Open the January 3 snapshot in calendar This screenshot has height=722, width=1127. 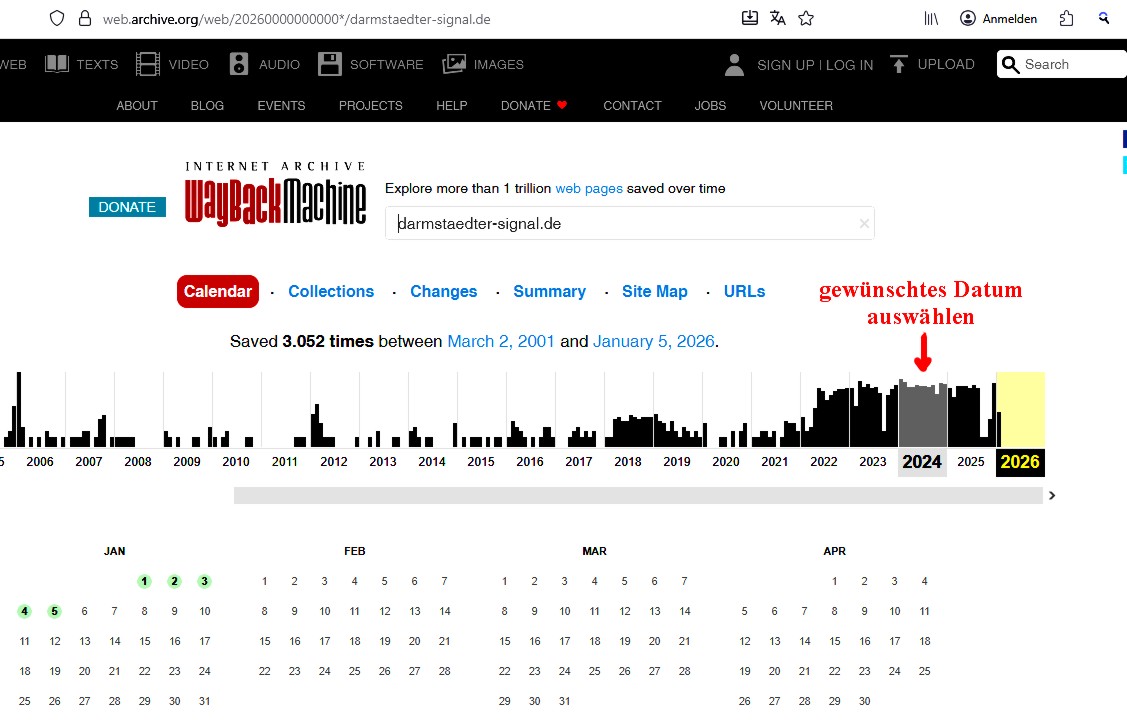click(204, 581)
